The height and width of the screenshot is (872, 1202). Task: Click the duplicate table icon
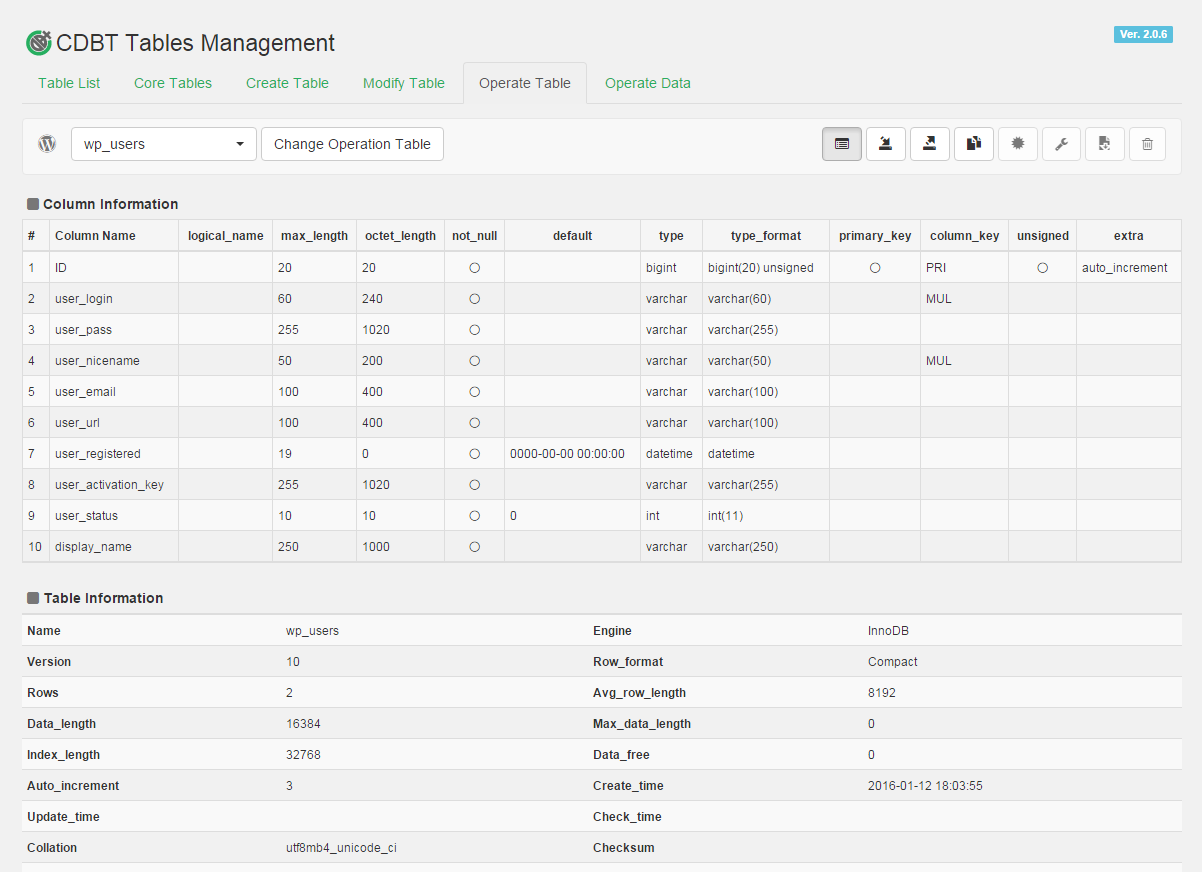[x=974, y=144]
